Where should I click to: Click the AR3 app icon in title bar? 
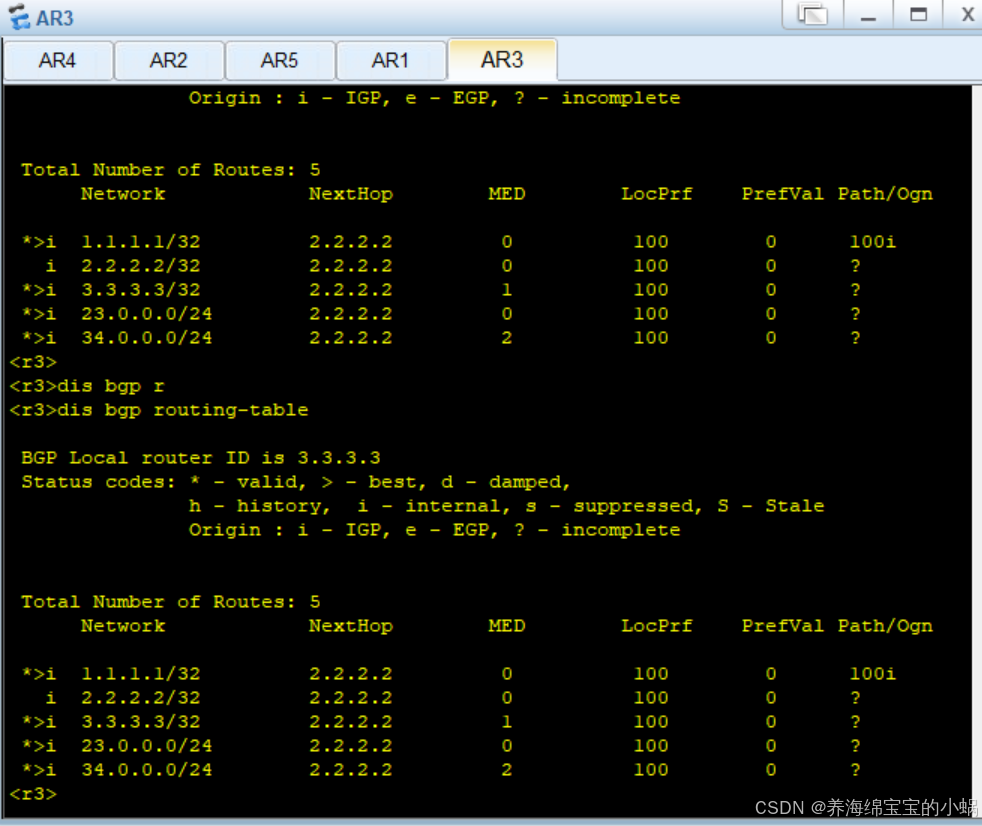(19, 17)
